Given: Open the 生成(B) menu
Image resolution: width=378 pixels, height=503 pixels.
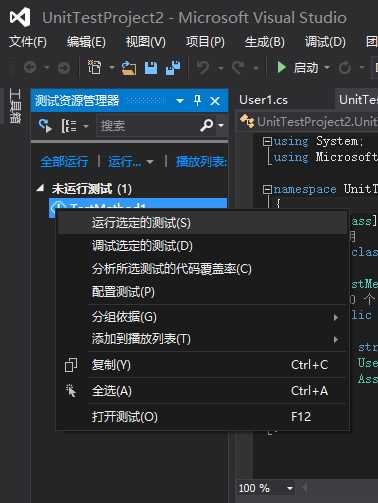Looking at the screenshot, I should coord(265,42).
